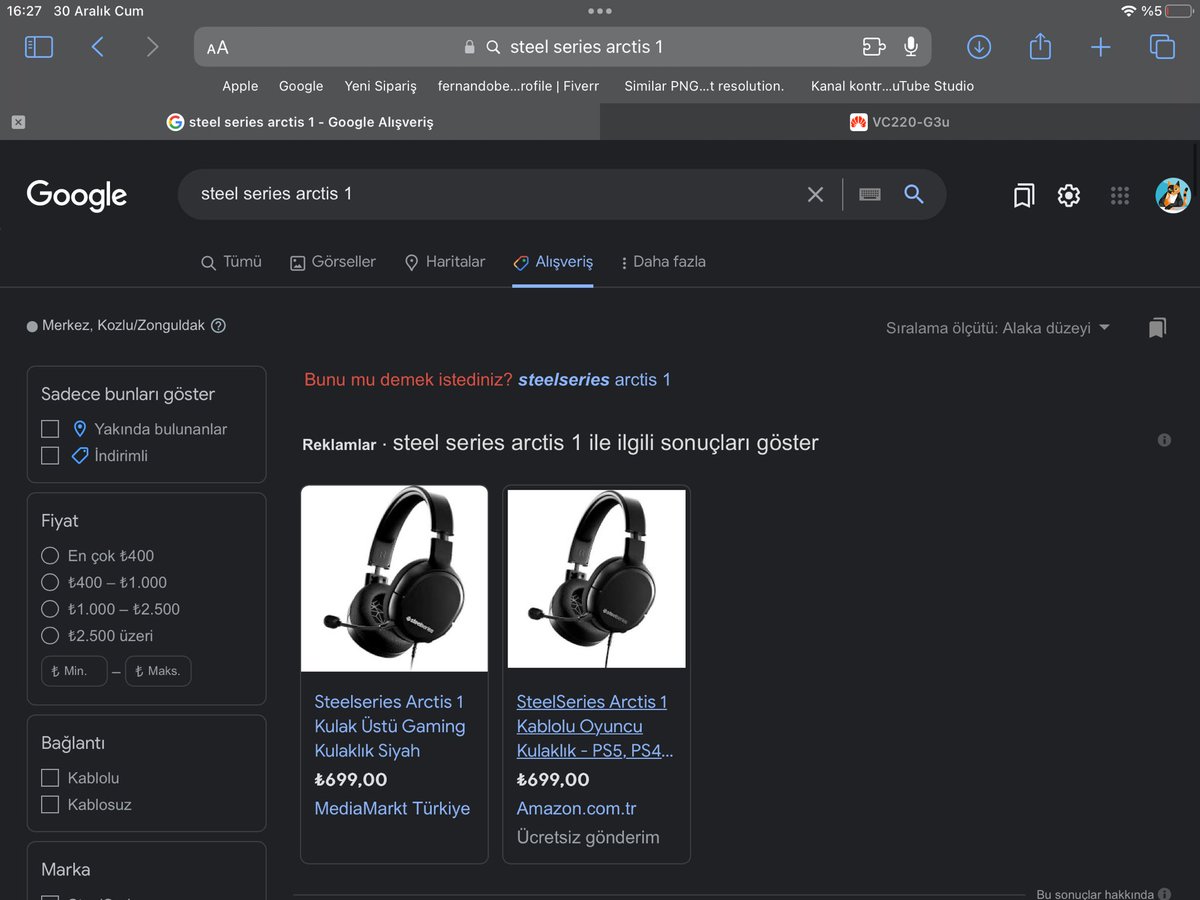
Task: Open the Fiverr profile bookmark
Action: click(x=518, y=86)
